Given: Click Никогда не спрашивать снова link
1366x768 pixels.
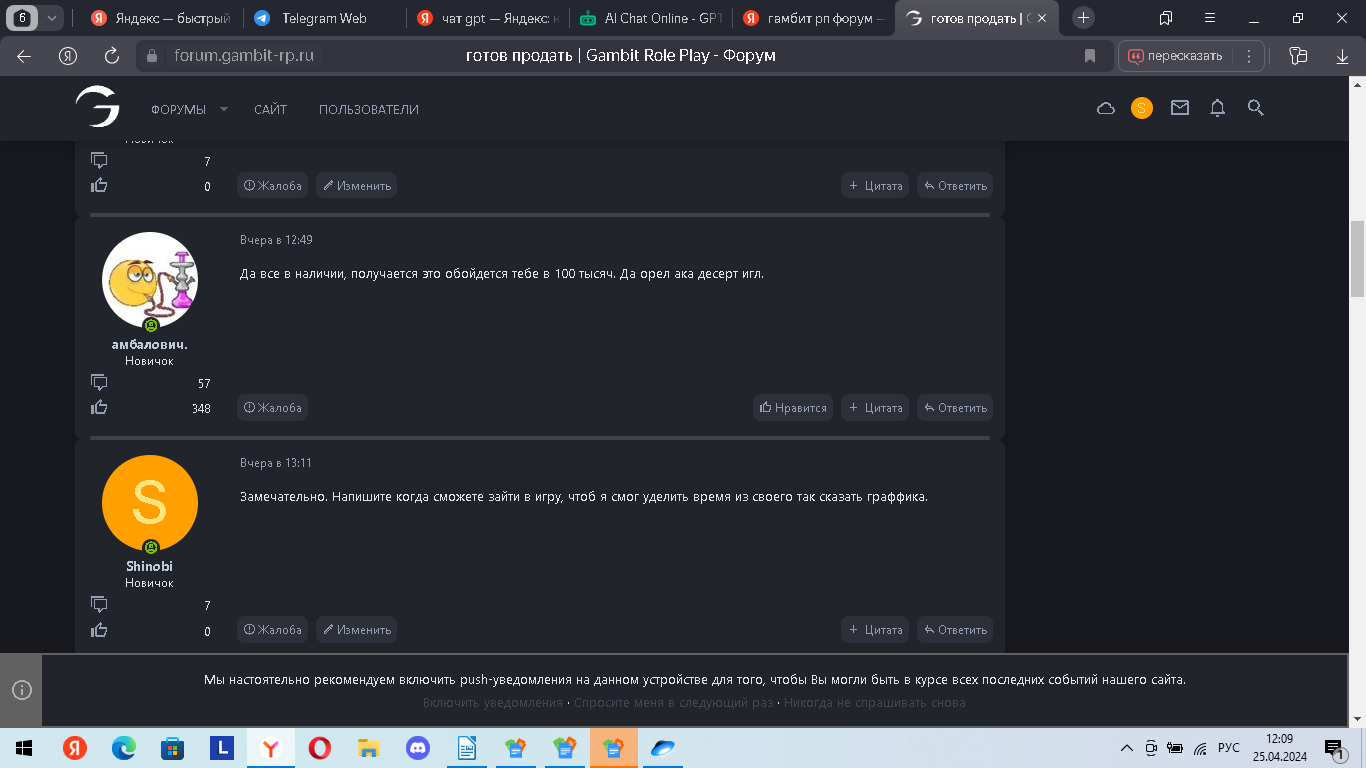Looking at the screenshot, I should coord(874,703).
